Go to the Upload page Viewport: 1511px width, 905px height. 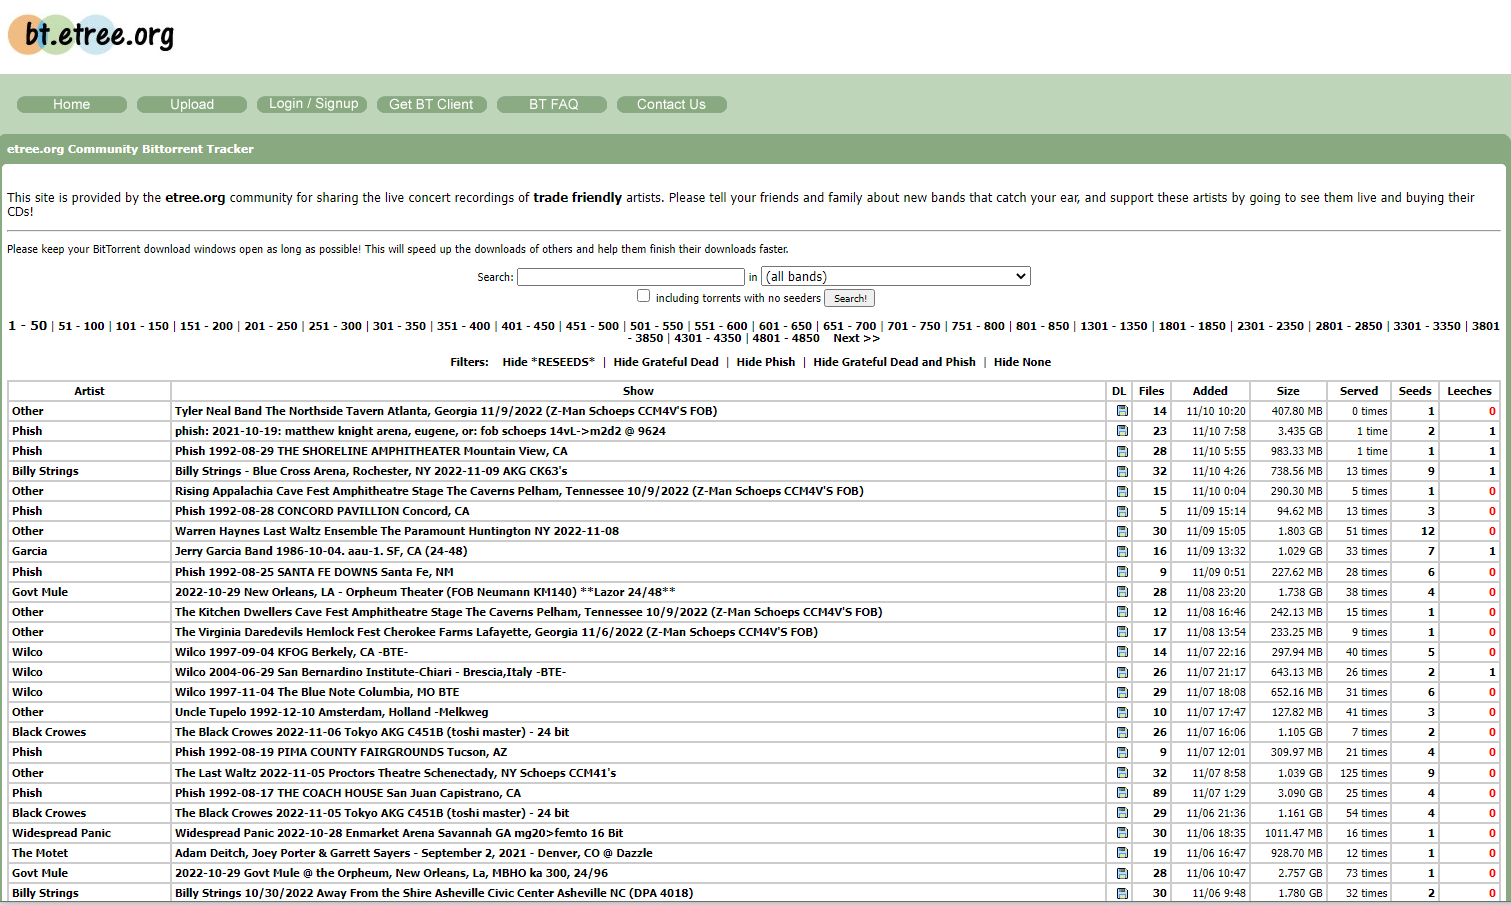(x=192, y=104)
